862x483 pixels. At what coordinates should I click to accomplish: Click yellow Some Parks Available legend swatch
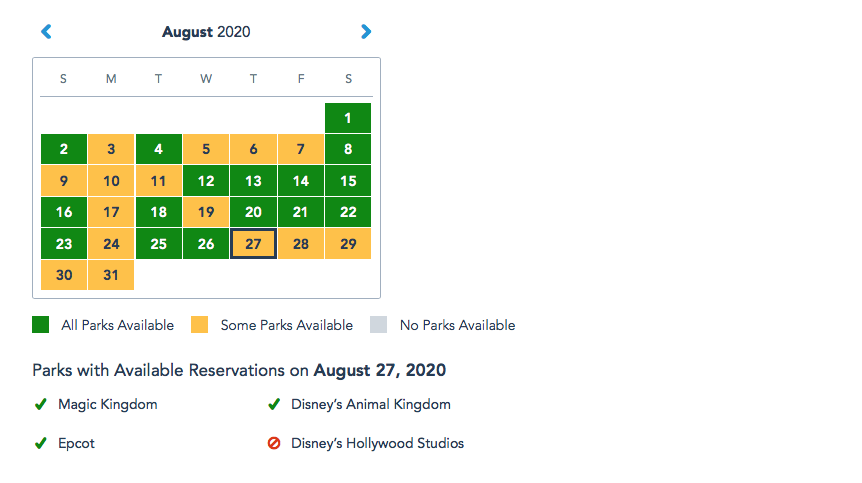coord(200,325)
